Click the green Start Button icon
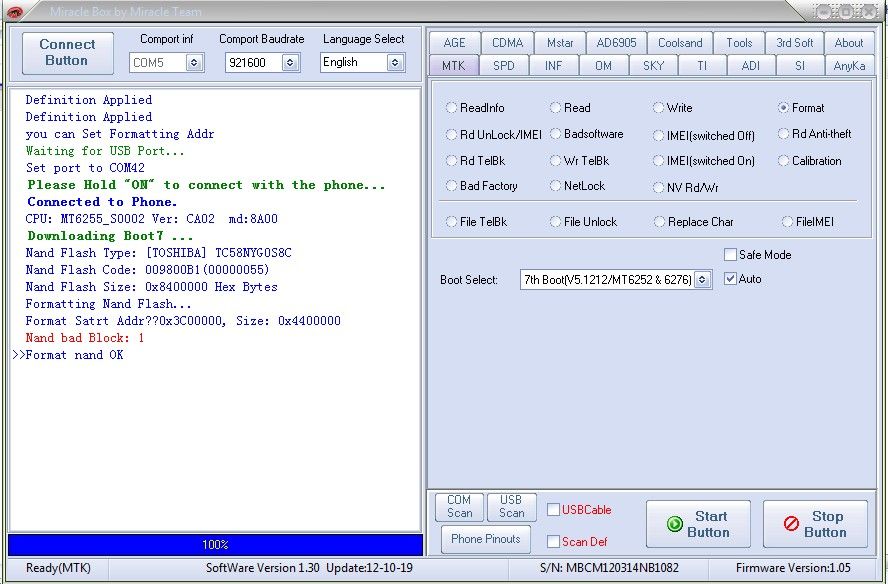The height and width of the screenshot is (584, 888). [x=674, y=524]
